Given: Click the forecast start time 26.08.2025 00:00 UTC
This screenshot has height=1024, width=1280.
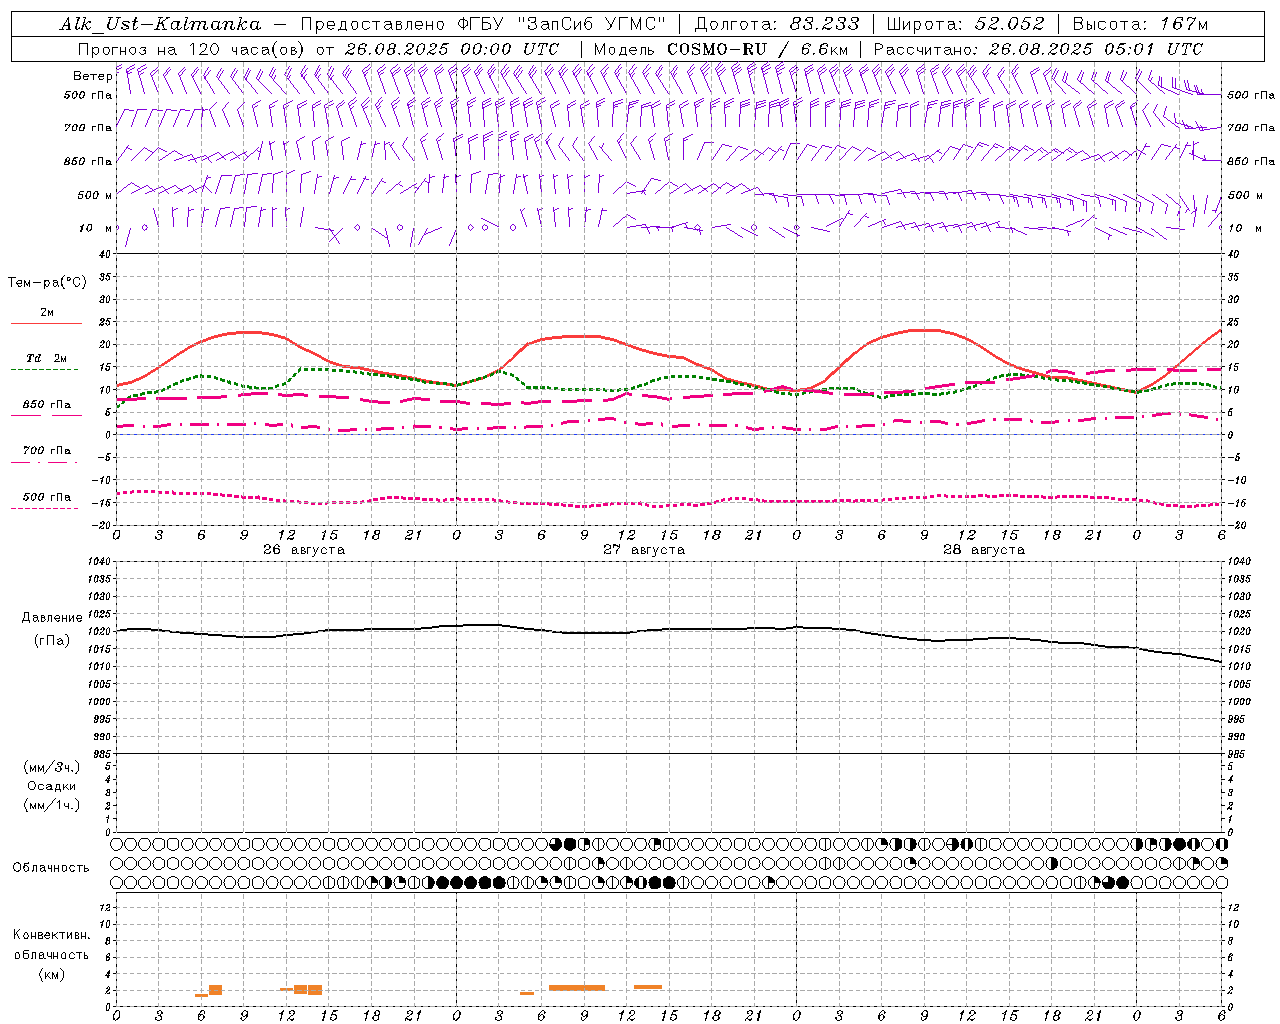Looking at the screenshot, I should (x=452, y=49).
